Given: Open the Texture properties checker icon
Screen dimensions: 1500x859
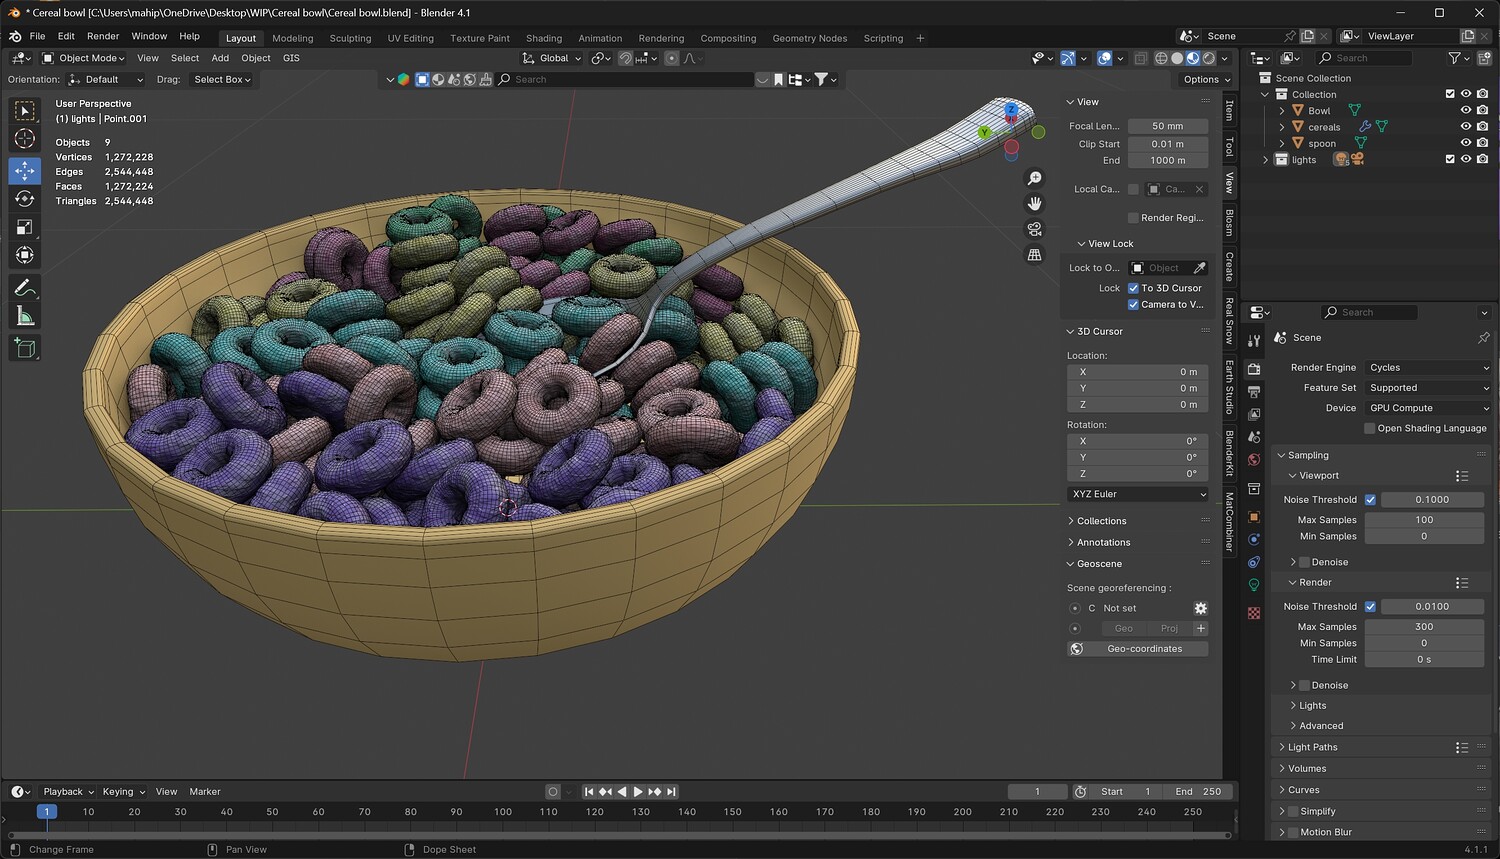Looking at the screenshot, I should (1254, 612).
